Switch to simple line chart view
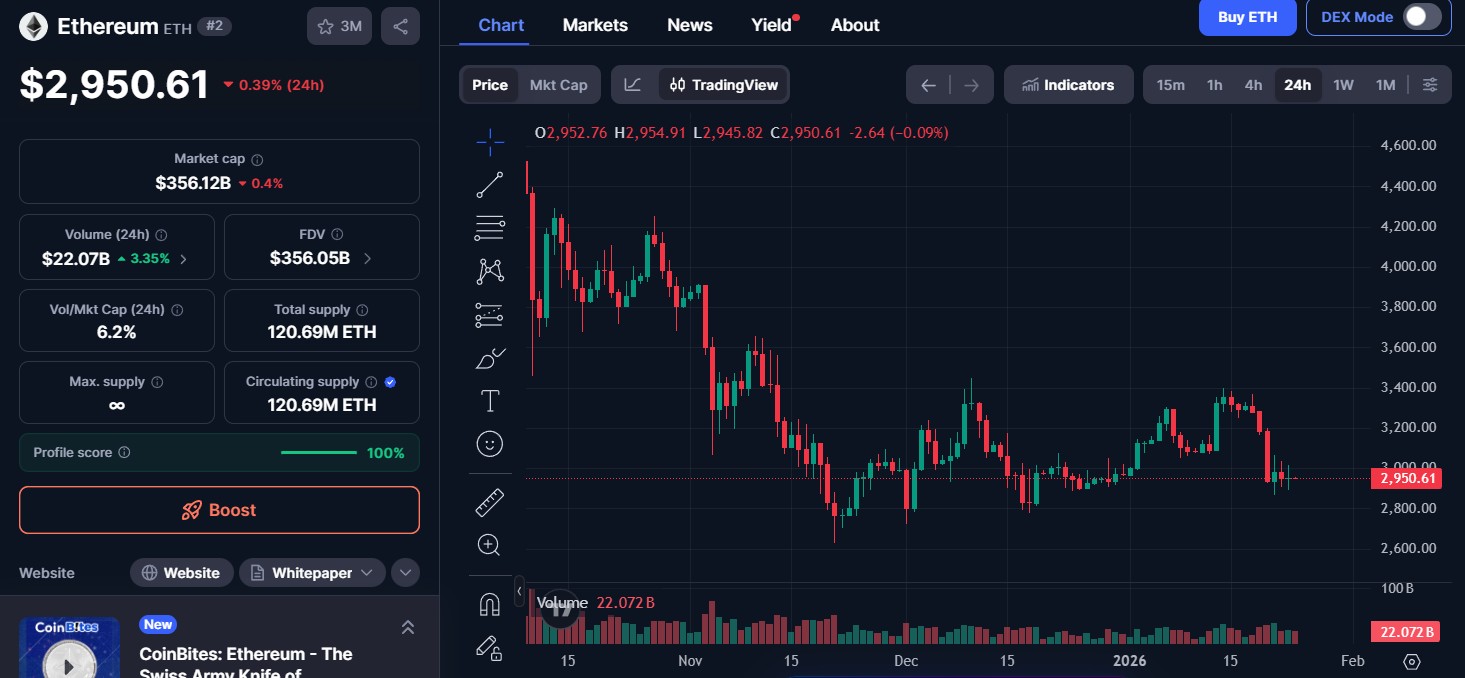1465x678 pixels. 633,85
